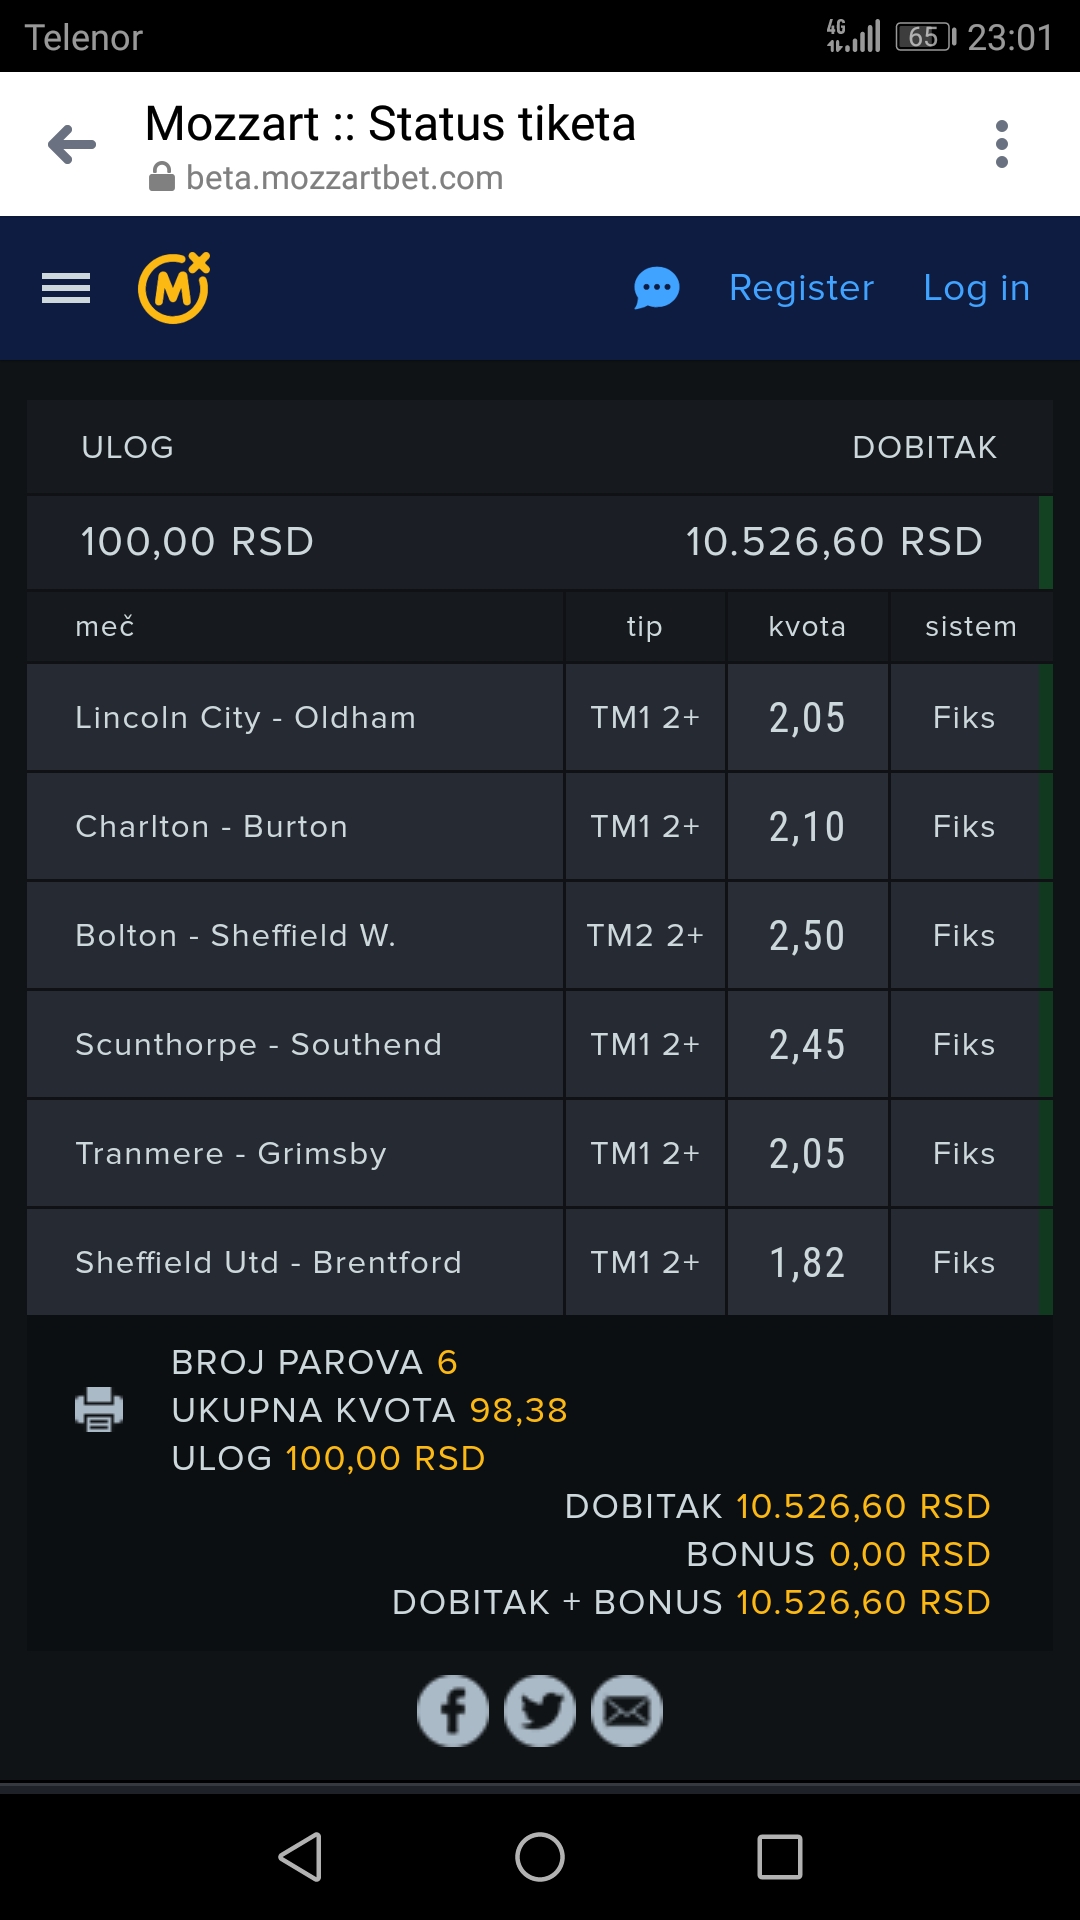Open the hamburger menu

[x=66, y=288]
